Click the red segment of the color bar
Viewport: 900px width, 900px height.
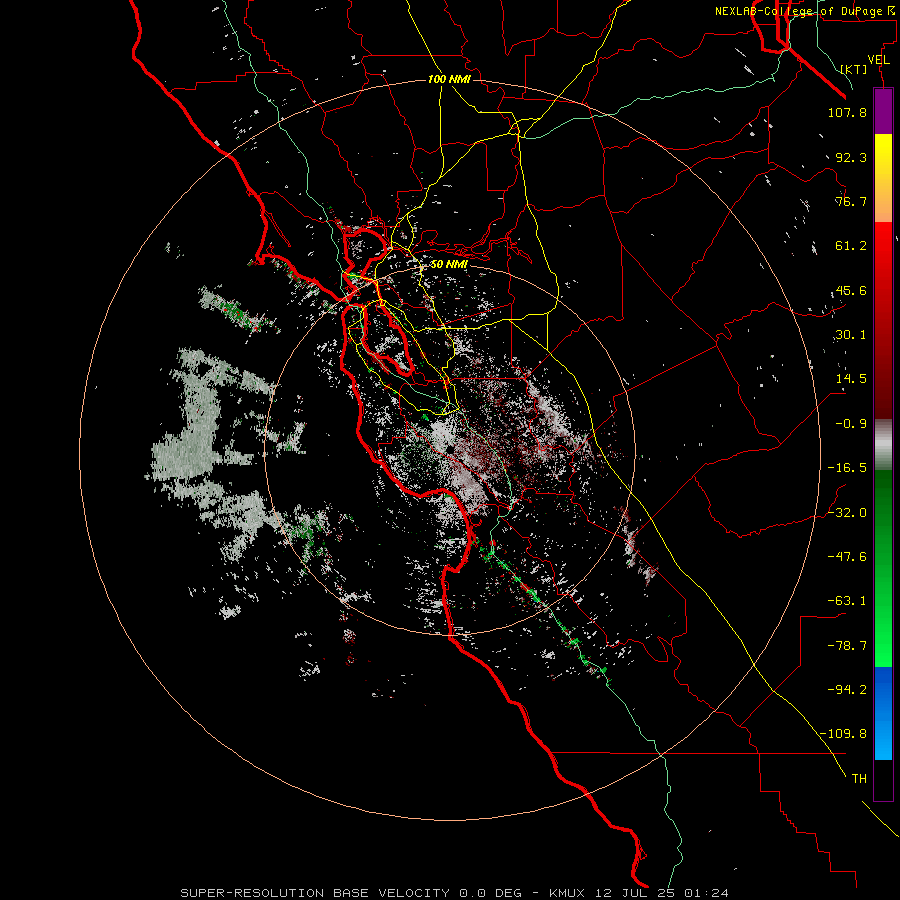tap(883, 320)
